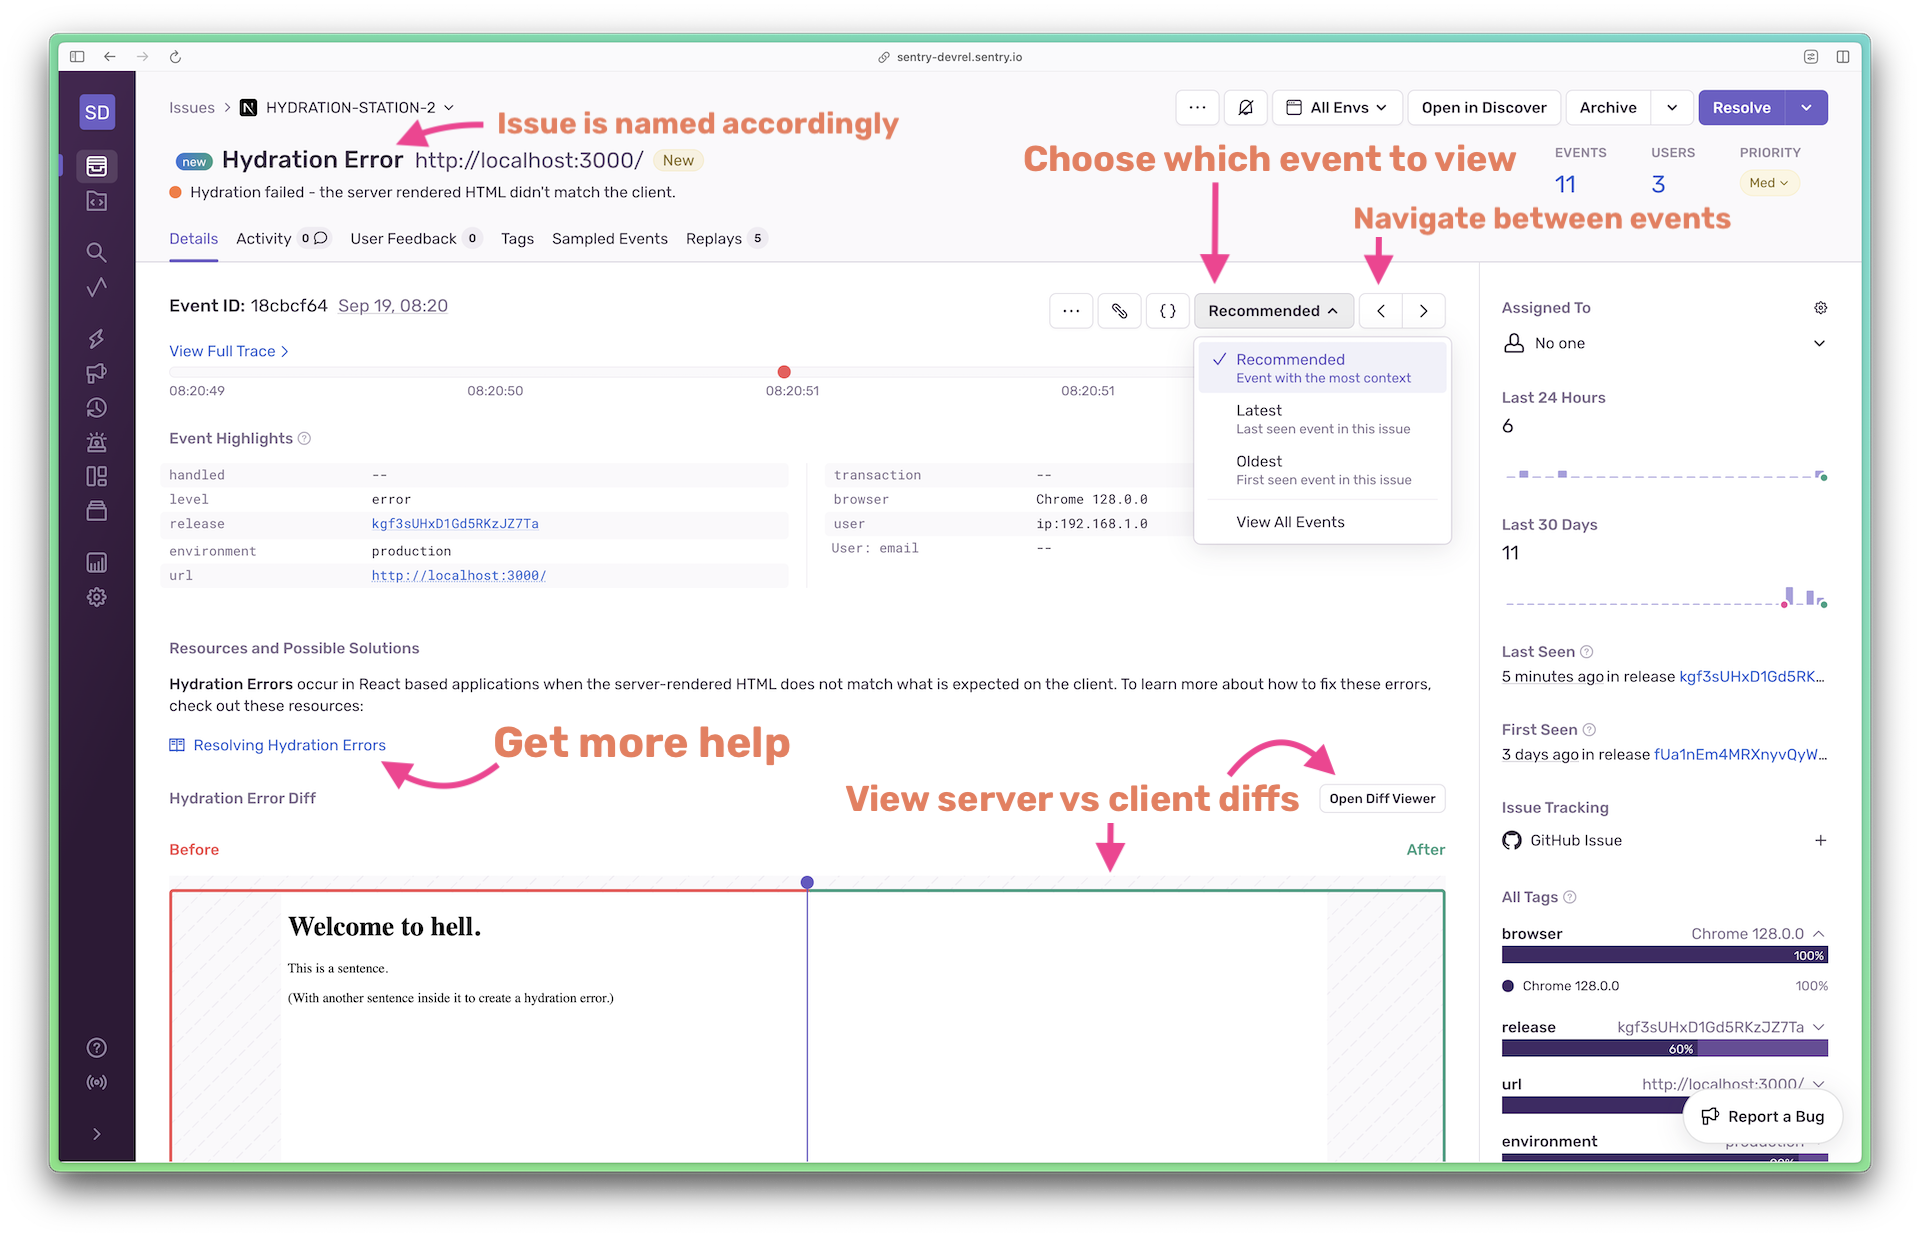Select the Activity 0 tab

click(x=276, y=238)
